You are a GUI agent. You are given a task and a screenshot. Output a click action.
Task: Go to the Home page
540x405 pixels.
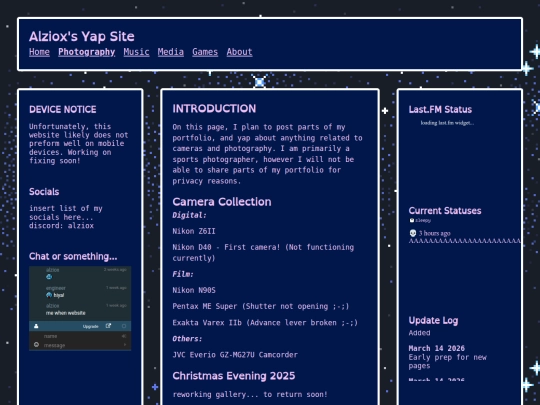tap(39, 52)
